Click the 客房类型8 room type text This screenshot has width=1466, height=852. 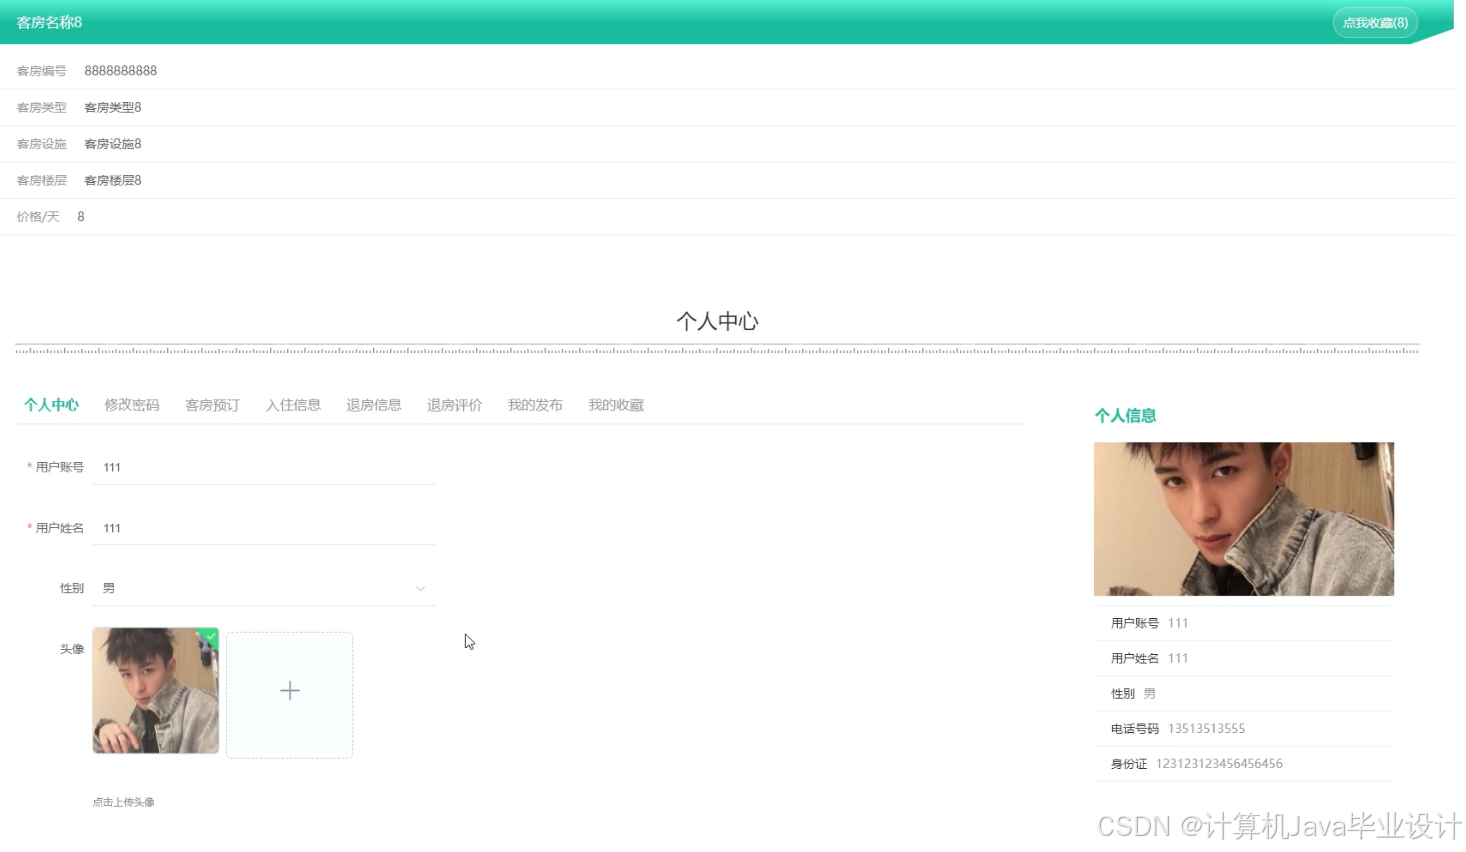pos(111,107)
